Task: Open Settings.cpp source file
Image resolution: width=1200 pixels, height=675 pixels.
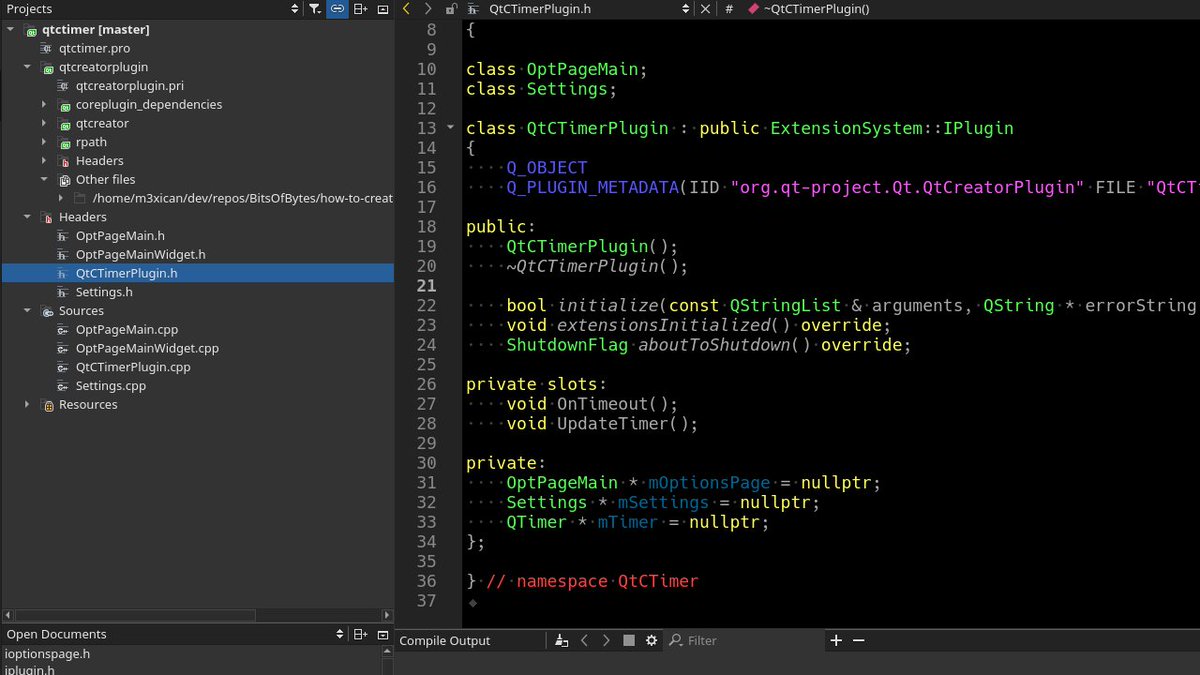Action: [111, 386]
